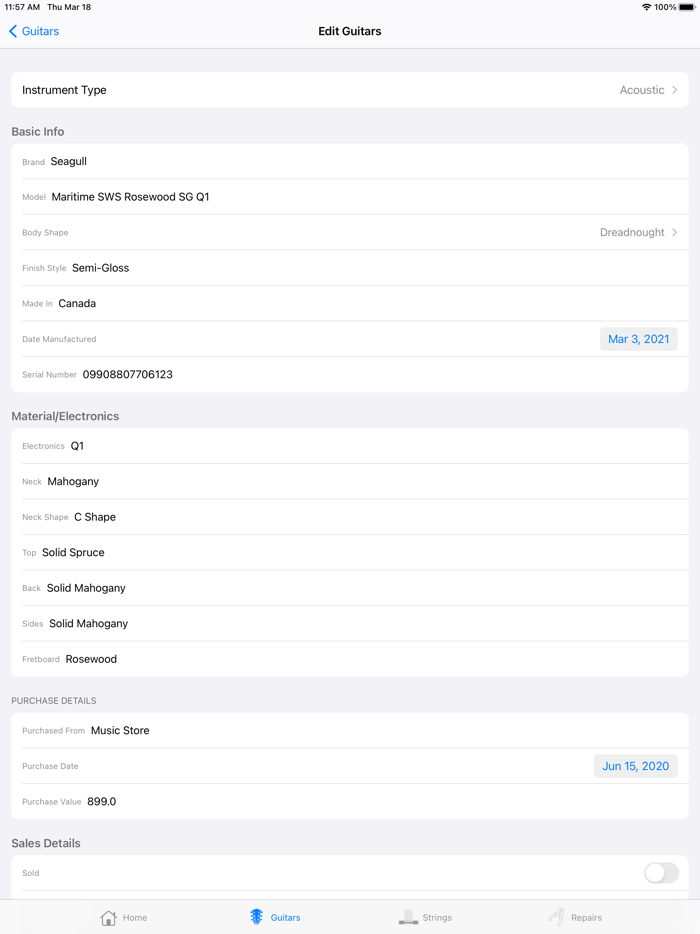Image resolution: width=700 pixels, height=934 pixels.
Task: Tap the Strings tab icon
Action: click(x=408, y=917)
